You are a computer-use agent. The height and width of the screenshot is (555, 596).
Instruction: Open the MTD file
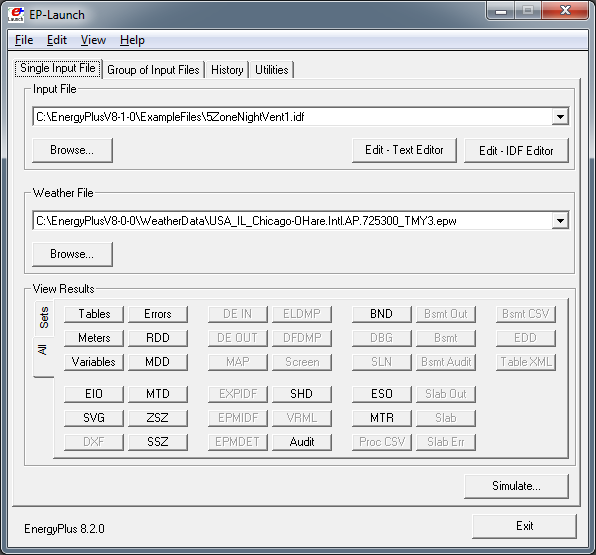click(158, 394)
